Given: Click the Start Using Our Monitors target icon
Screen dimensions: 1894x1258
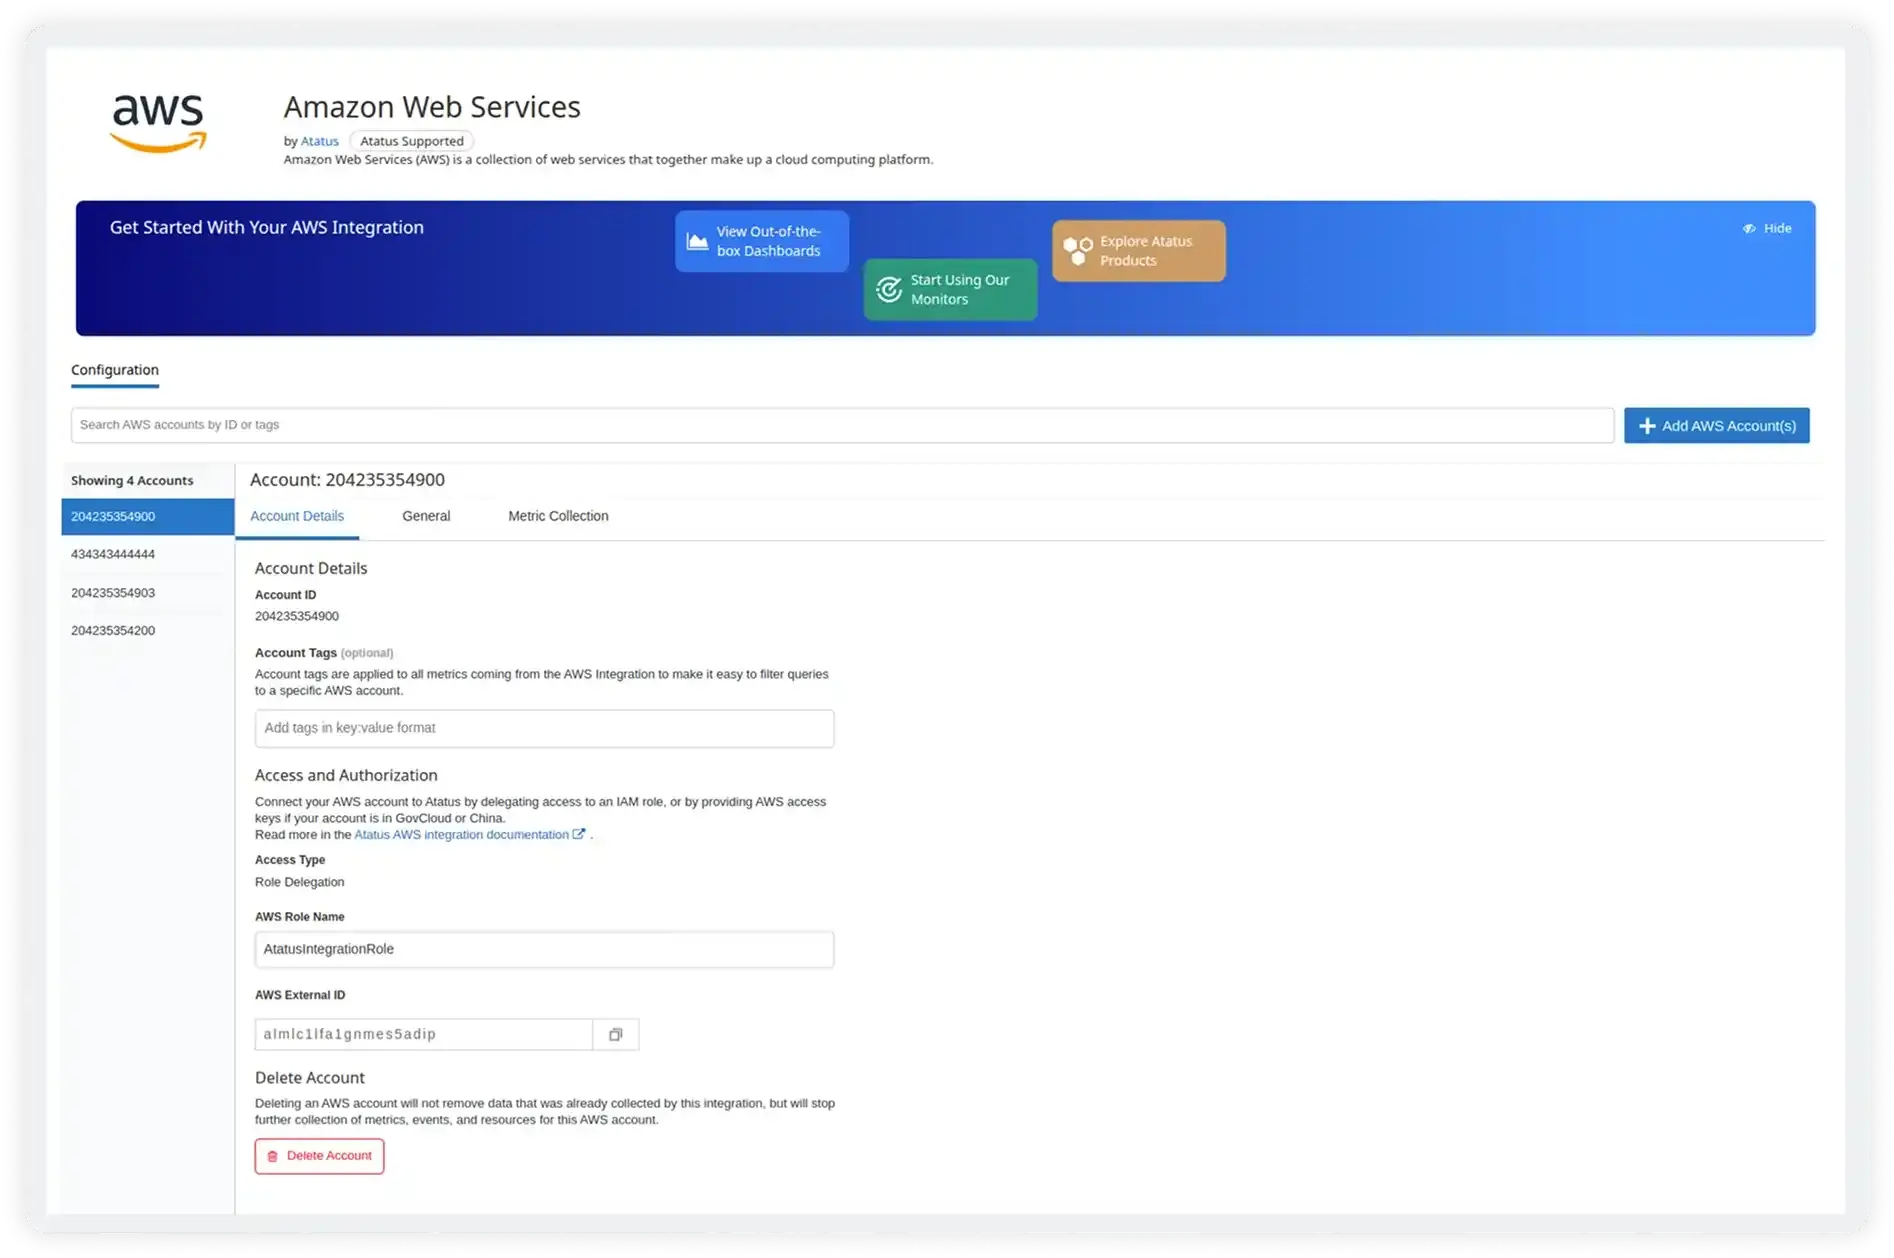Looking at the screenshot, I should click(889, 289).
